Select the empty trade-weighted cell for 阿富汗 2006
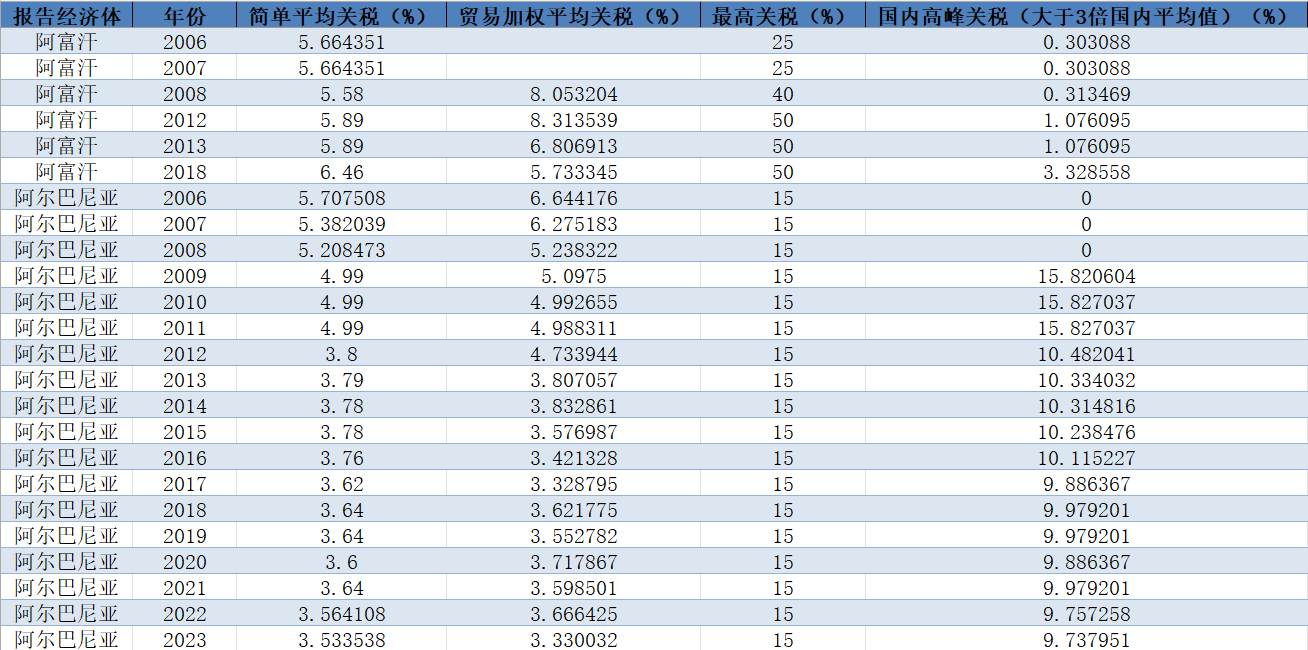Screen dimensions: 1308x650 (x=572, y=42)
